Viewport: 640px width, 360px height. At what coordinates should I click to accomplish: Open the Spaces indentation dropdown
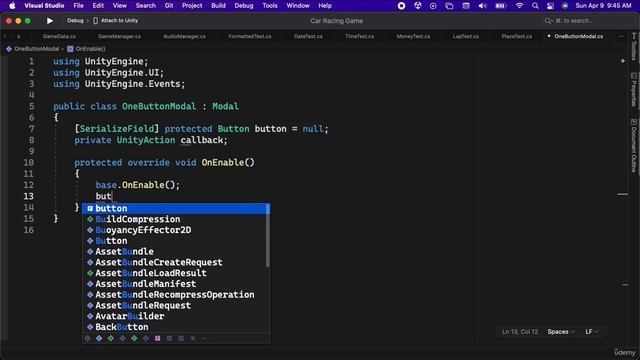pos(561,332)
